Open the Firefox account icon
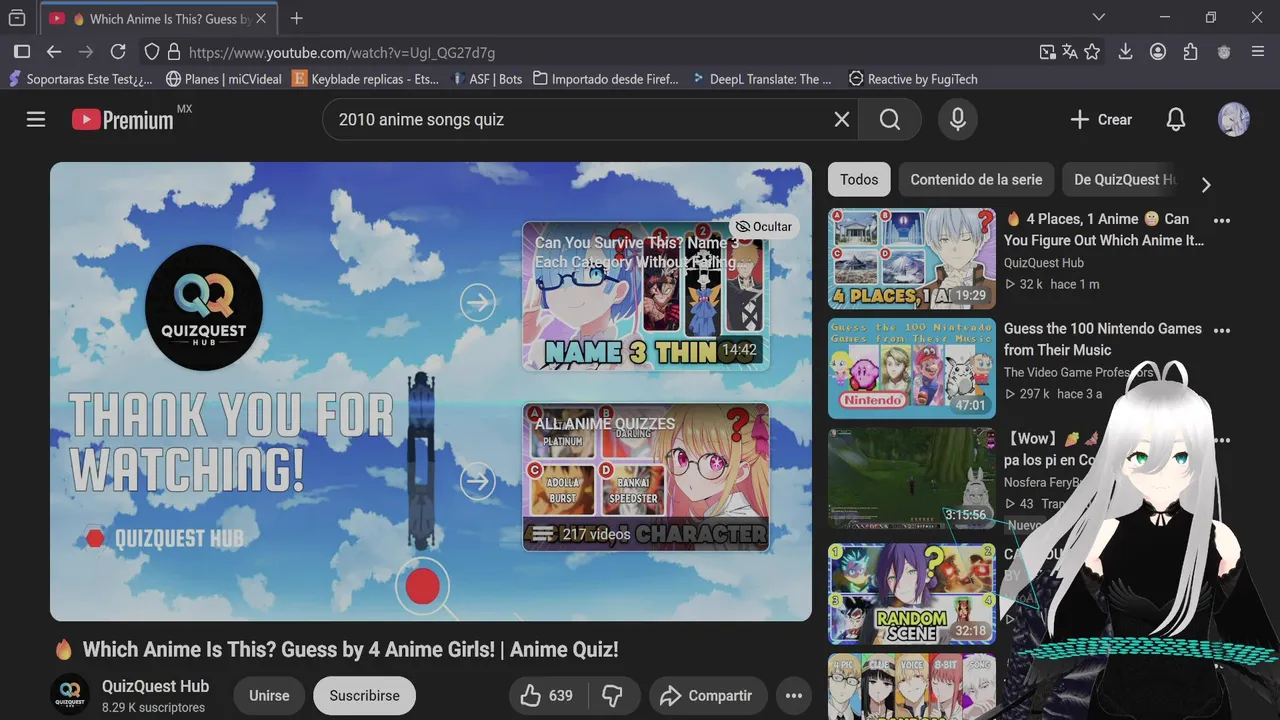Viewport: 1280px width, 720px height. (1158, 52)
